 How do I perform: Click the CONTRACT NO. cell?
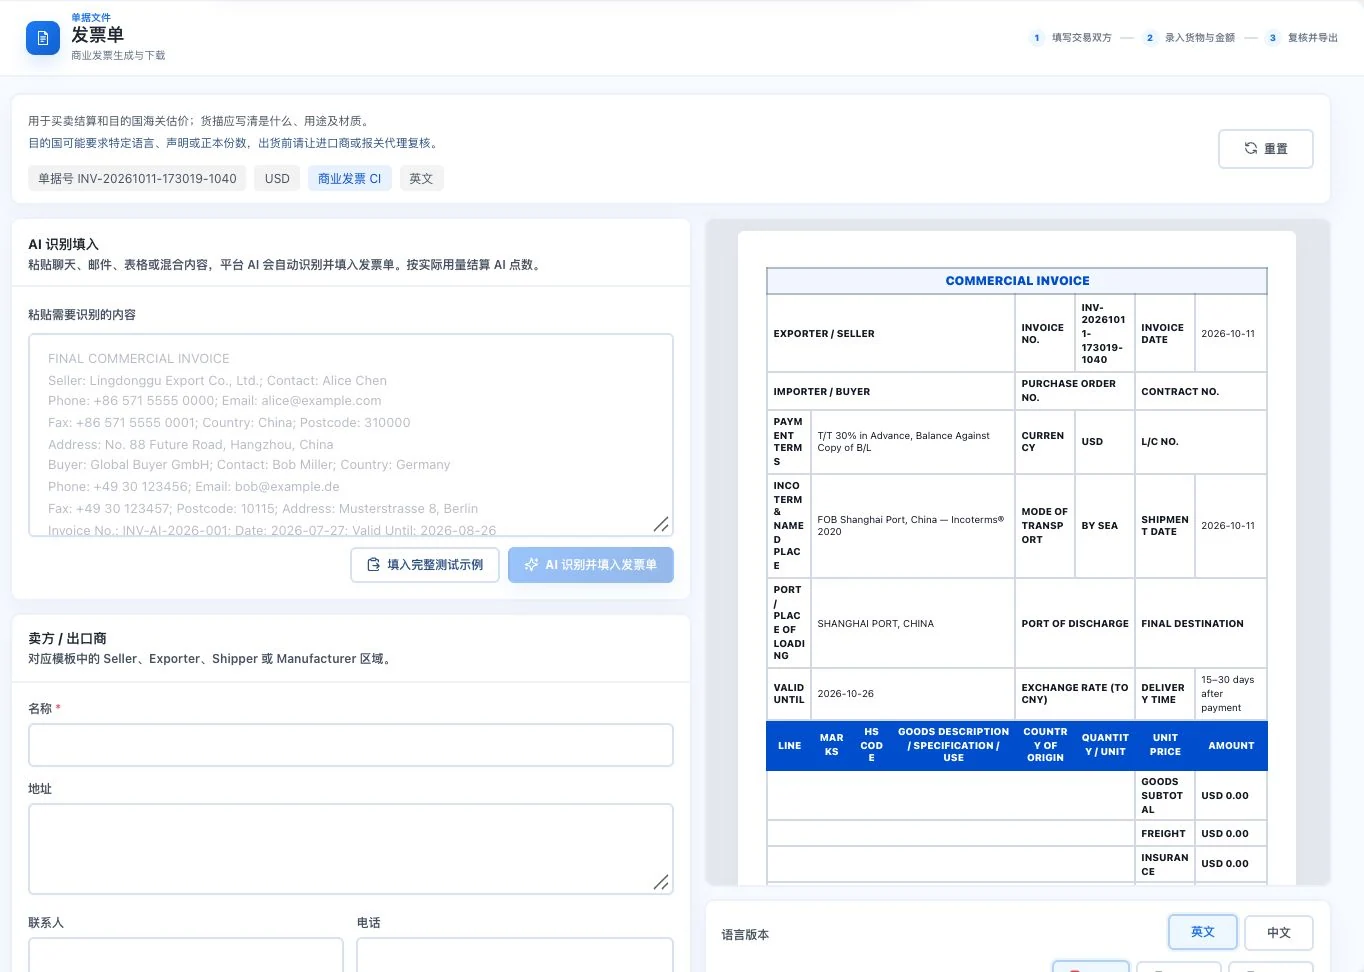(x=1201, y=392)
